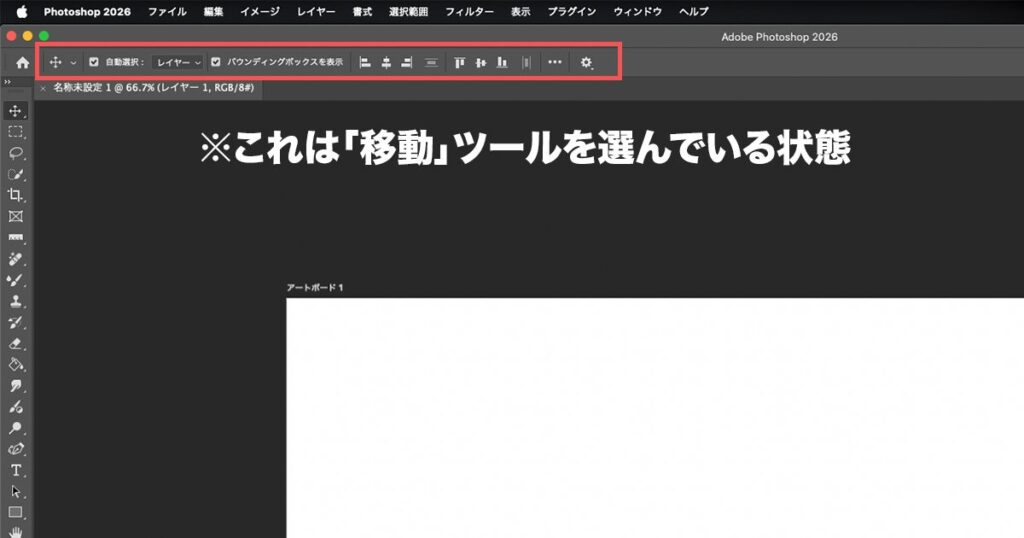The image size is (1024, 538).
Task: Select the Horizontal Type tool
Action: point(16,470)
